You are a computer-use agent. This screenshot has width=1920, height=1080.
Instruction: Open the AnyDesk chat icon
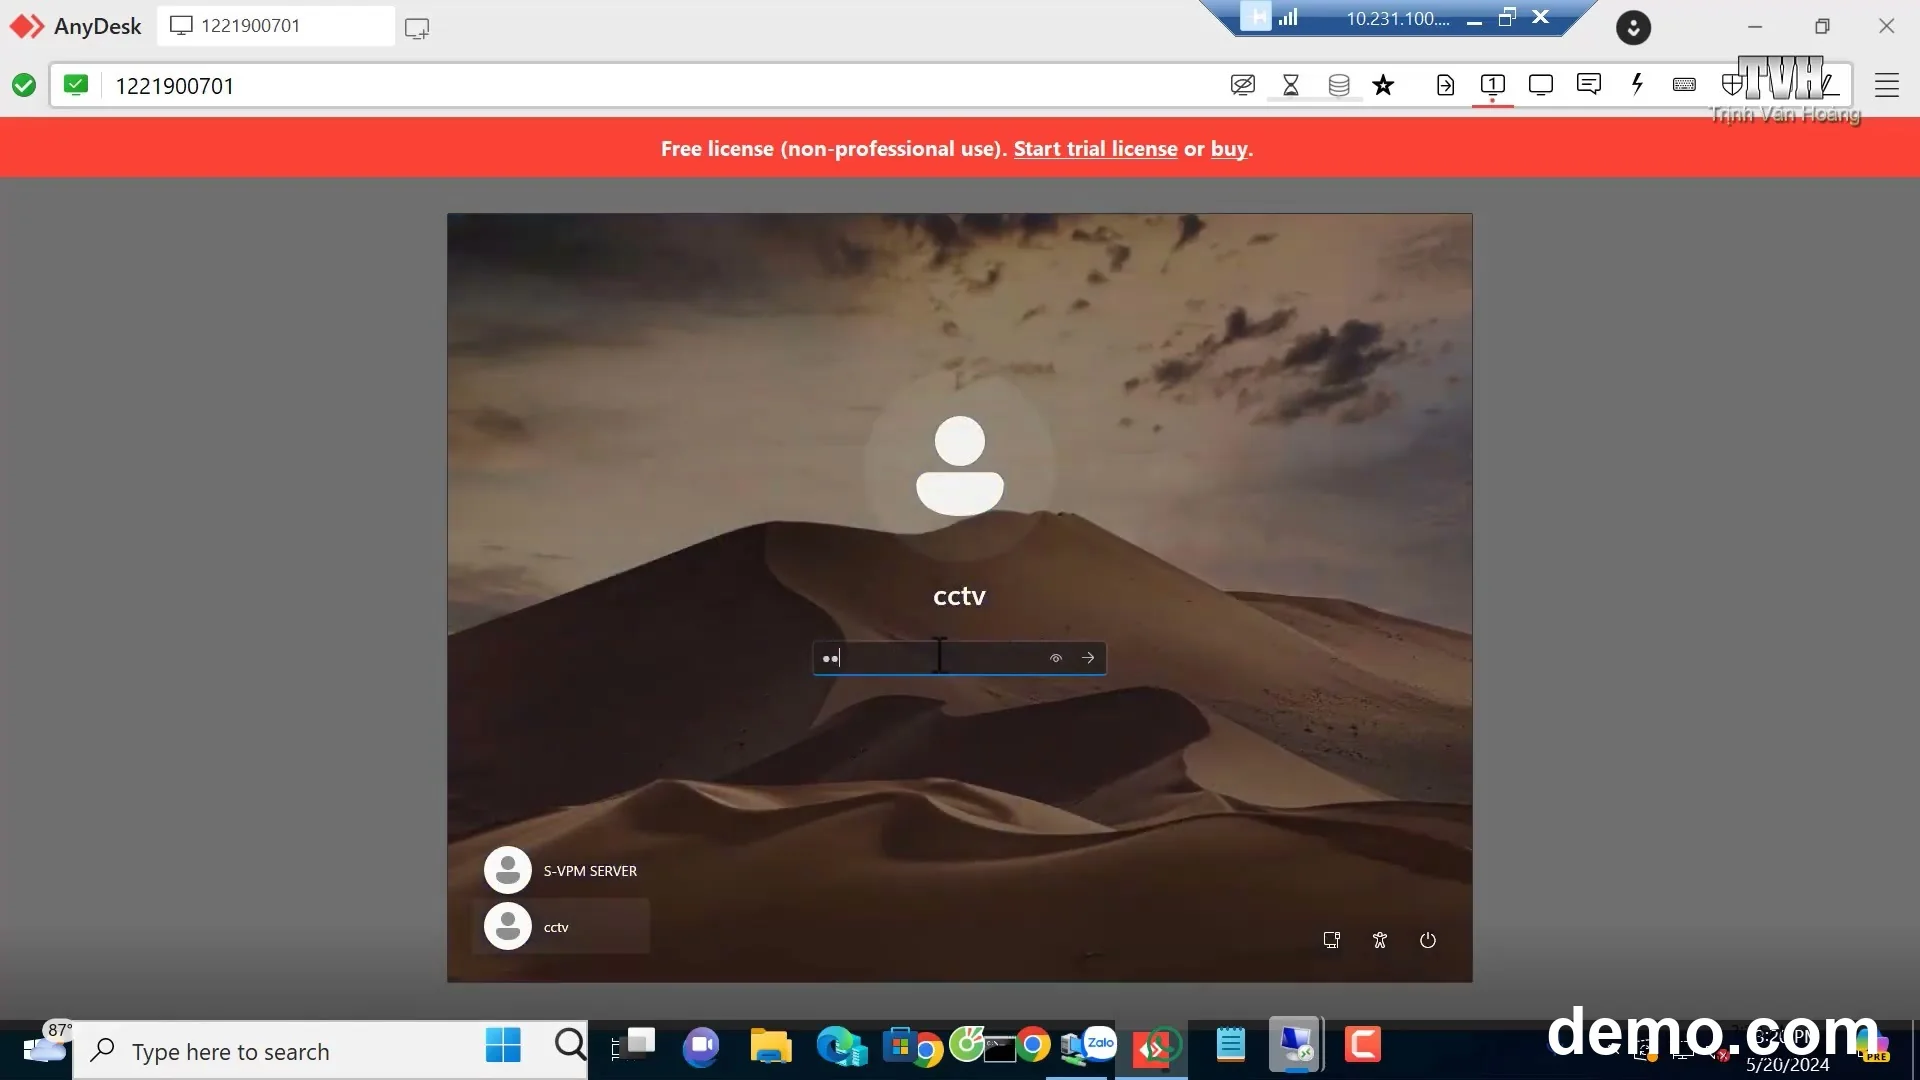(1589, 84)
